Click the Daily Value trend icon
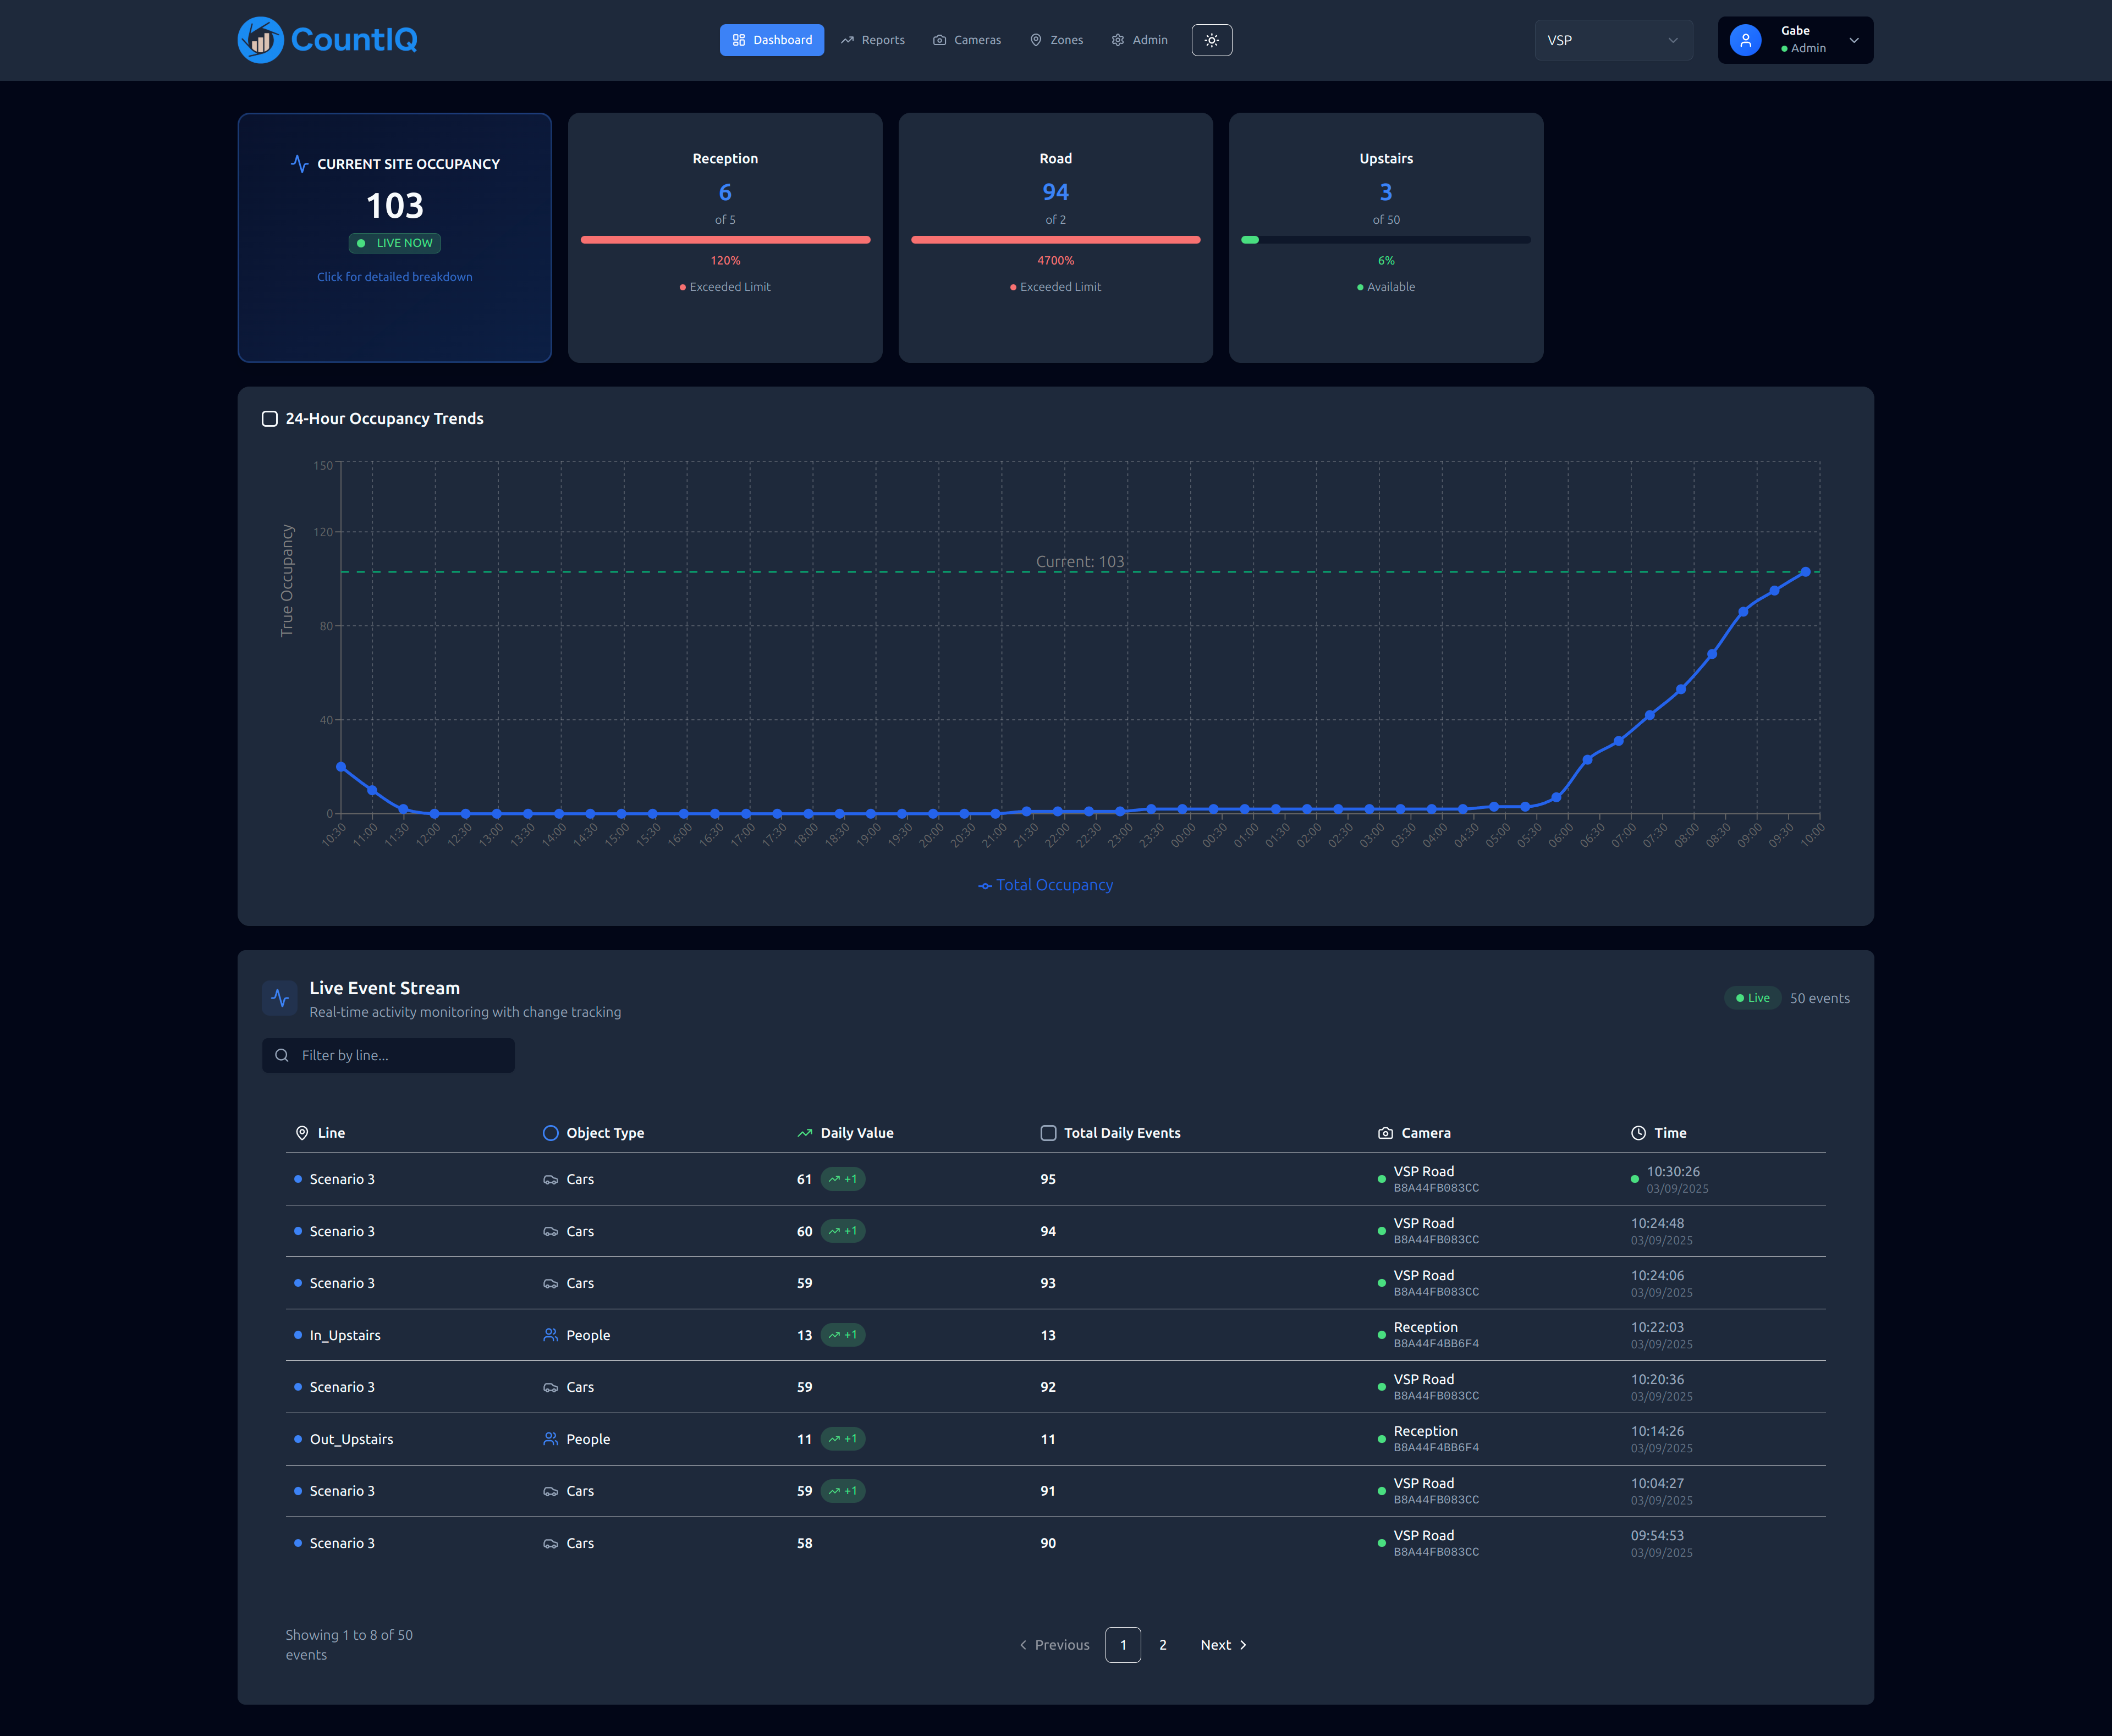2112x1736 pixels. [804, 1133]
